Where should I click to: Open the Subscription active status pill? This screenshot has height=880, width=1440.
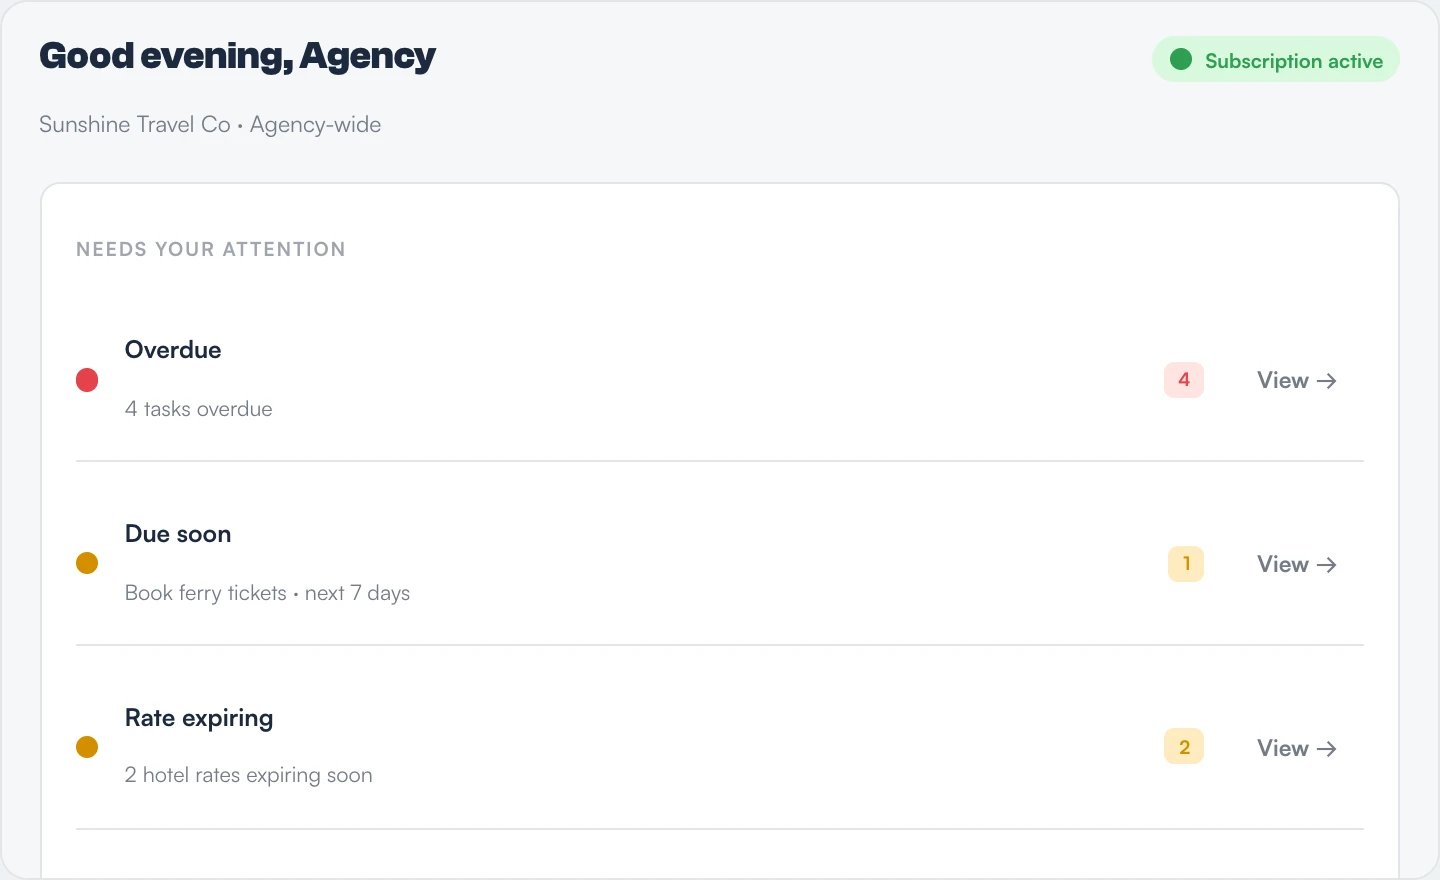[x=1276, y=60]
